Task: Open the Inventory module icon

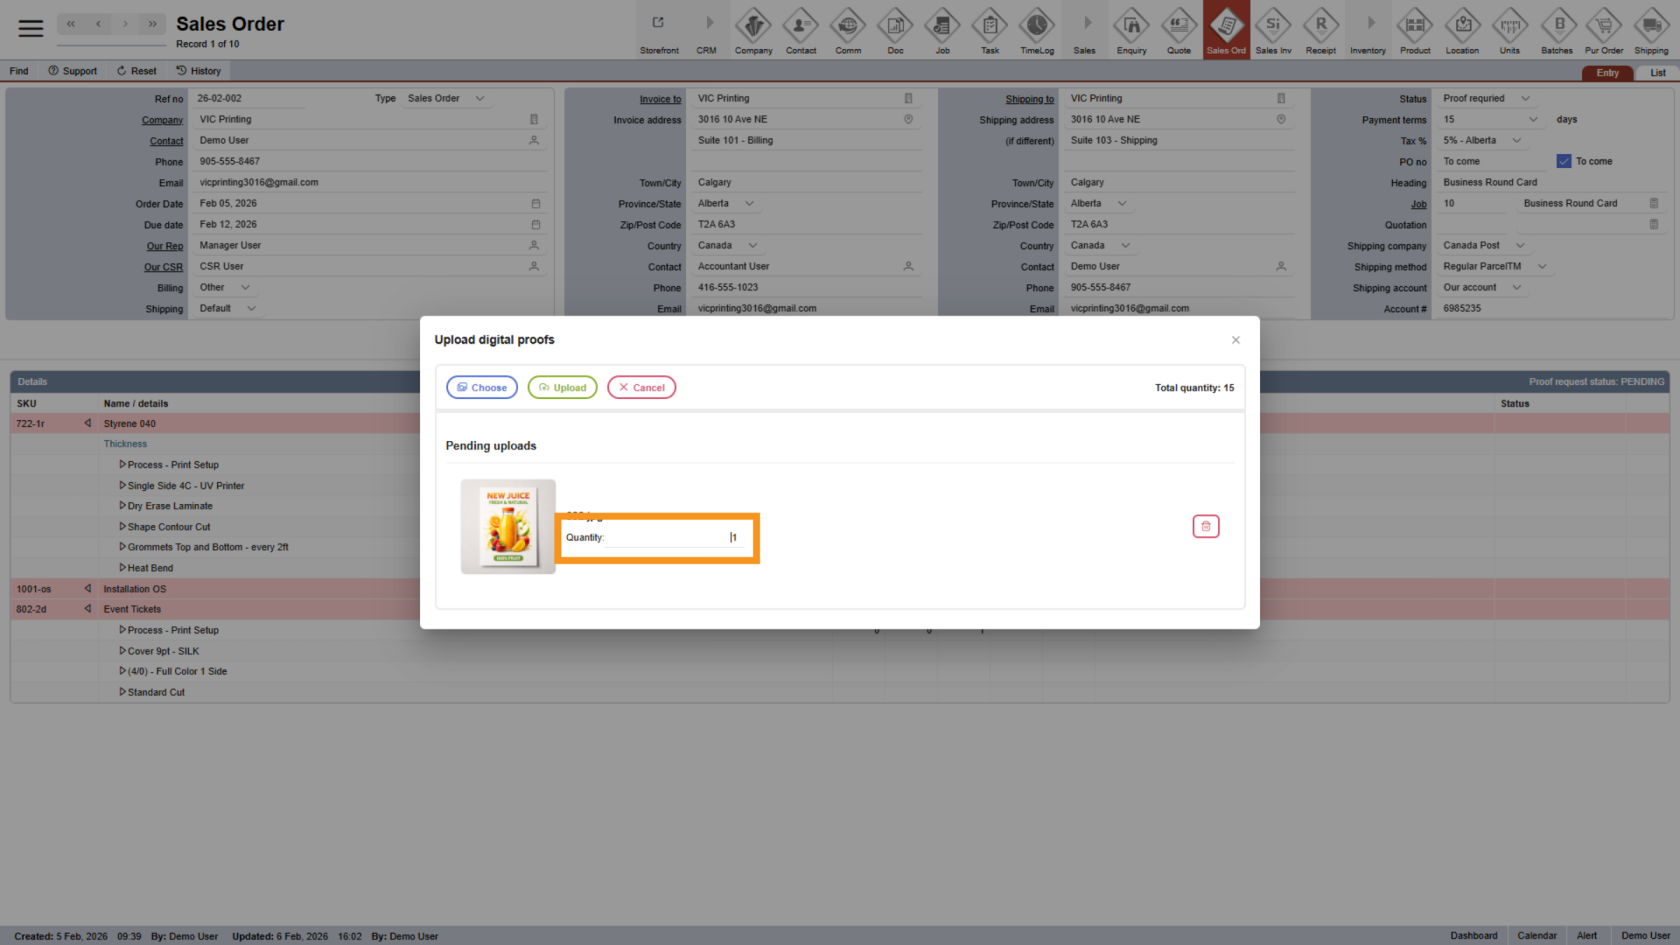Action: click(x=1368, y=30)
